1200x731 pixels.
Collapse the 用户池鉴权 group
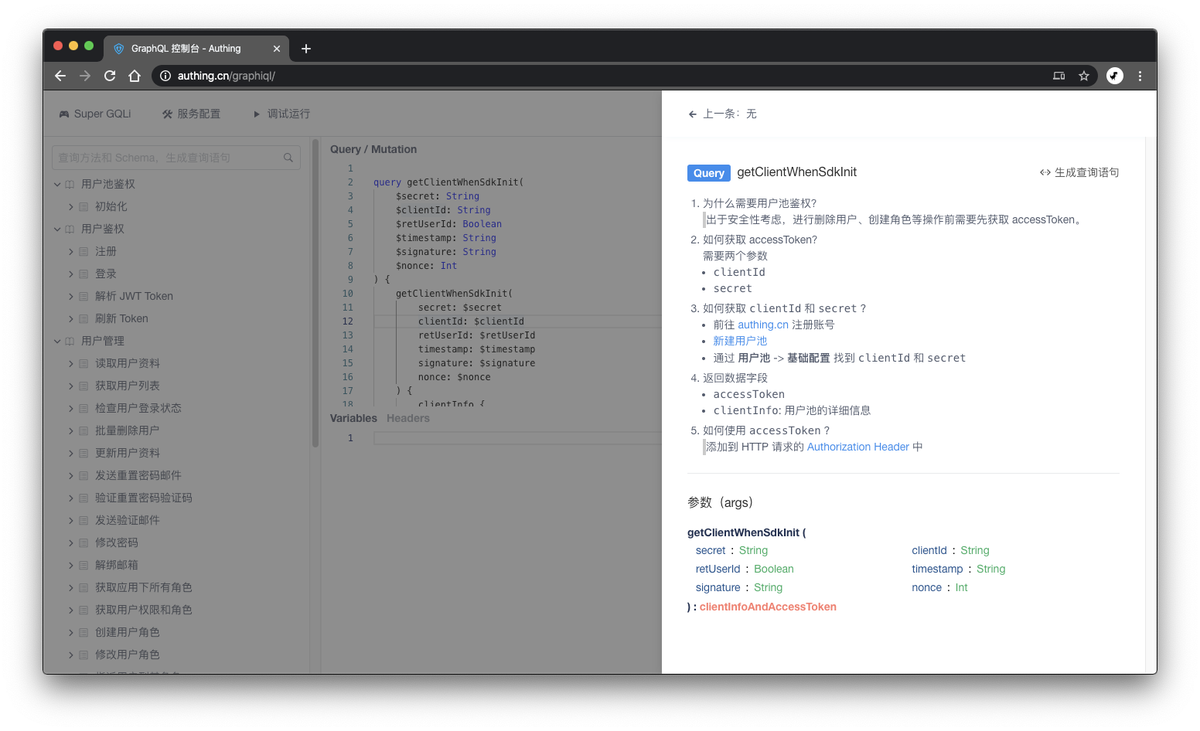coord(57,184)
